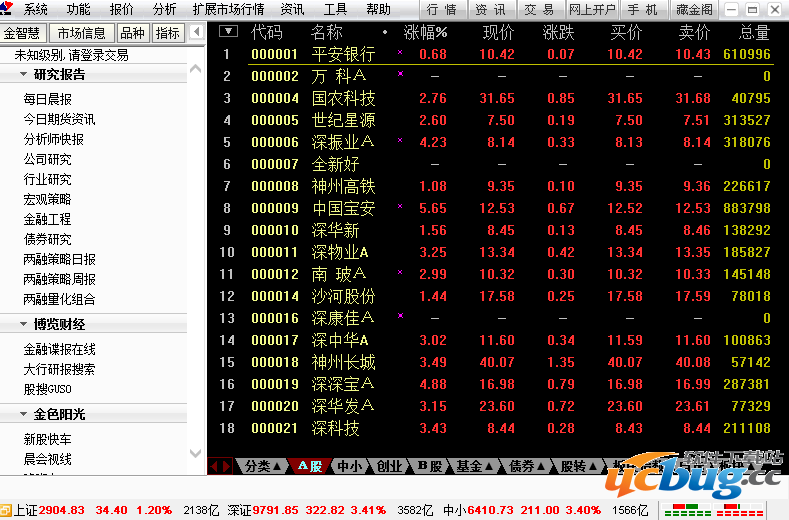Click the table dropdown arrow beside 代码 header
The width and height of the screenshot is (789, 520).
tap(228, 32)
